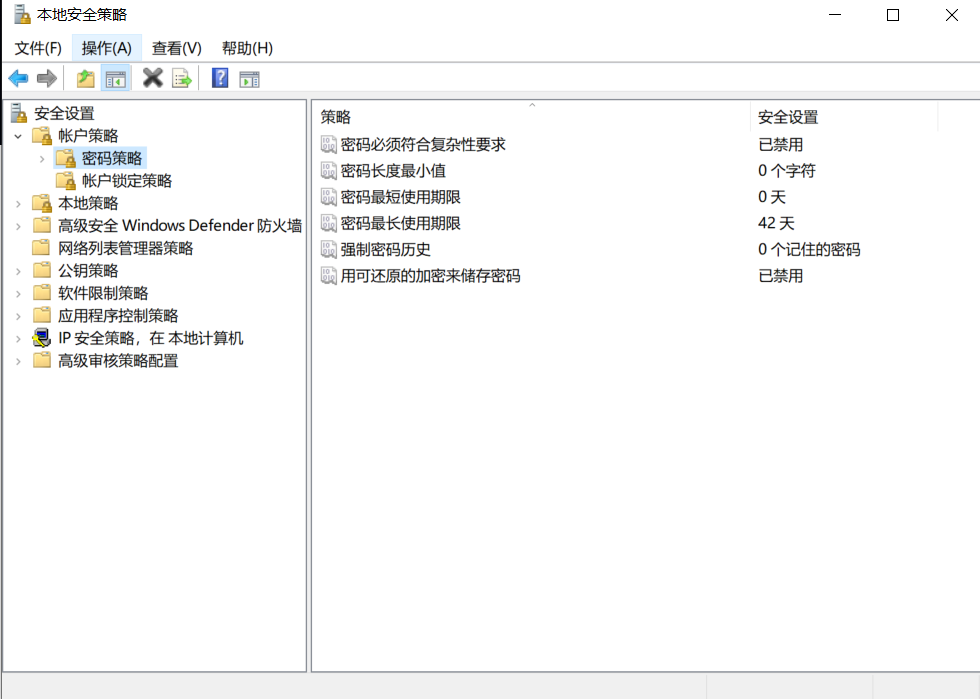Select the 密码最短使用期限 policy text

401,197
